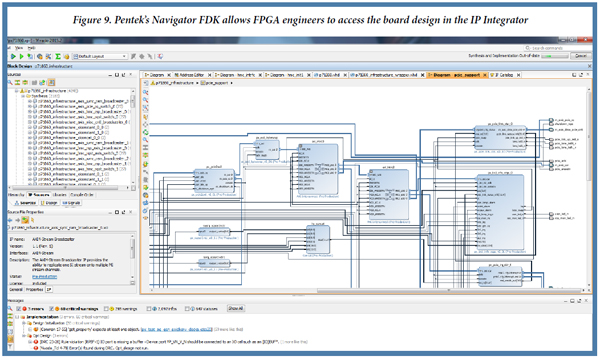Click the synthesis progress bar near Cancel
600x360 pixels.
[x=555, y=56]
